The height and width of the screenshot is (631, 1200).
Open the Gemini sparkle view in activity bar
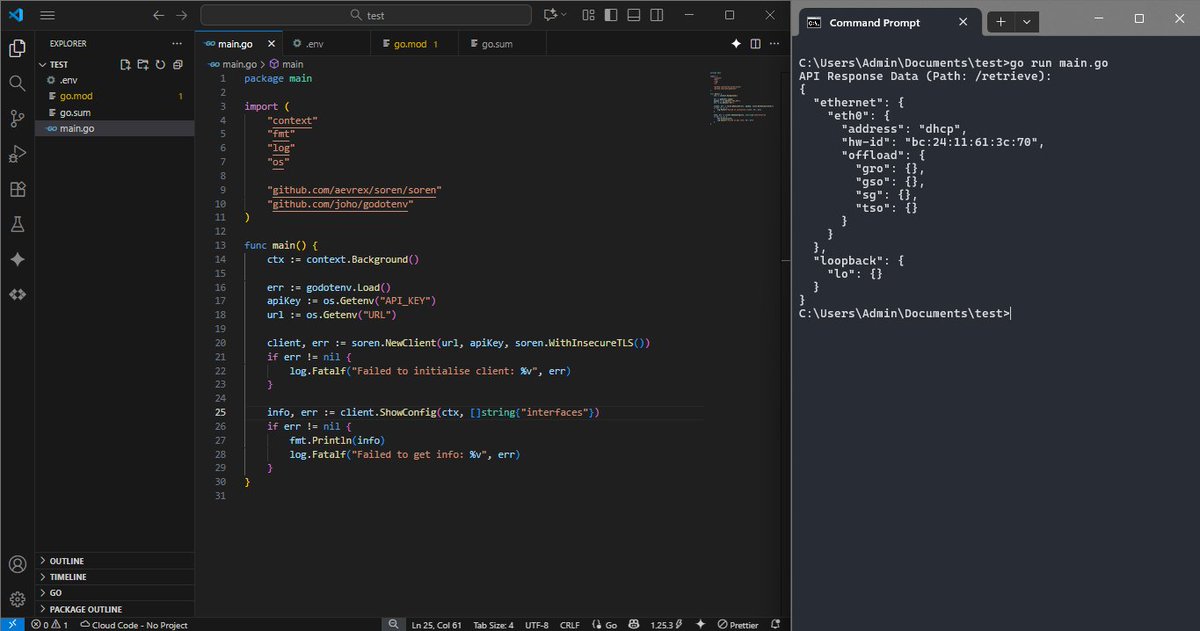(x=17, y=259)
